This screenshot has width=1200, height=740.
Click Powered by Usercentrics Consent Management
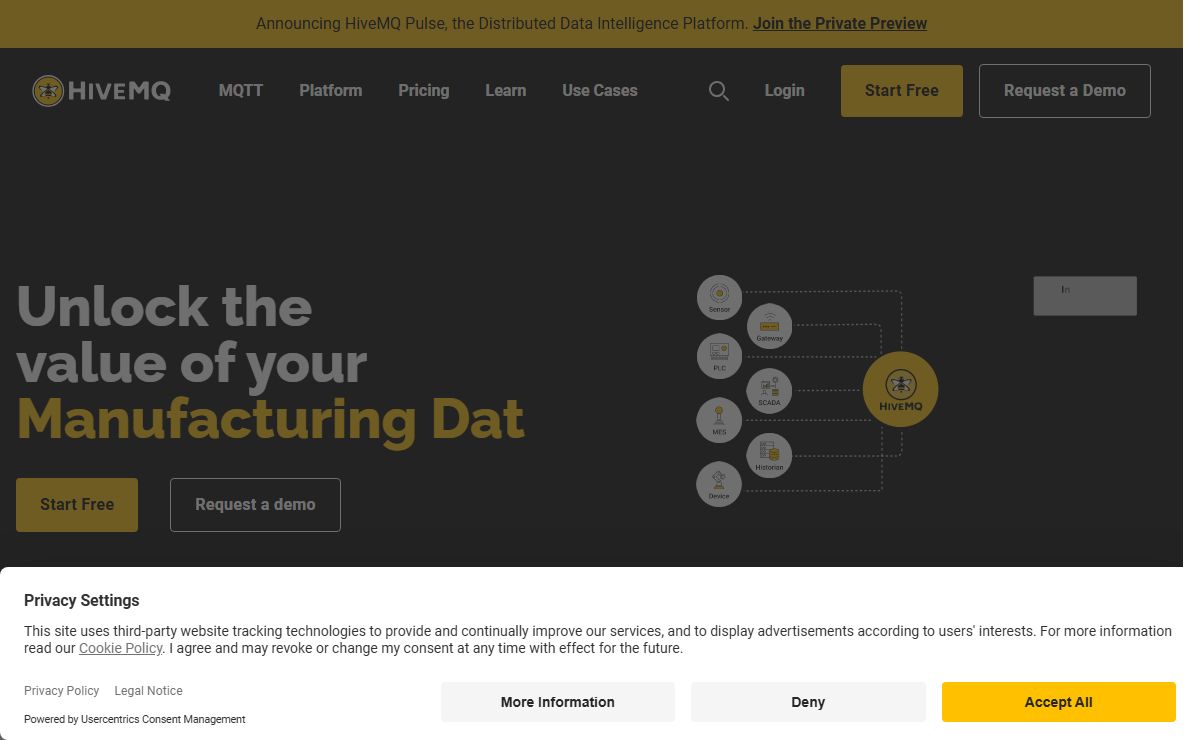[135, 719]
